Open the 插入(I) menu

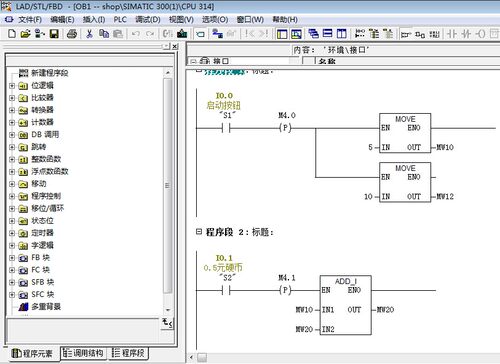[94, 20]
